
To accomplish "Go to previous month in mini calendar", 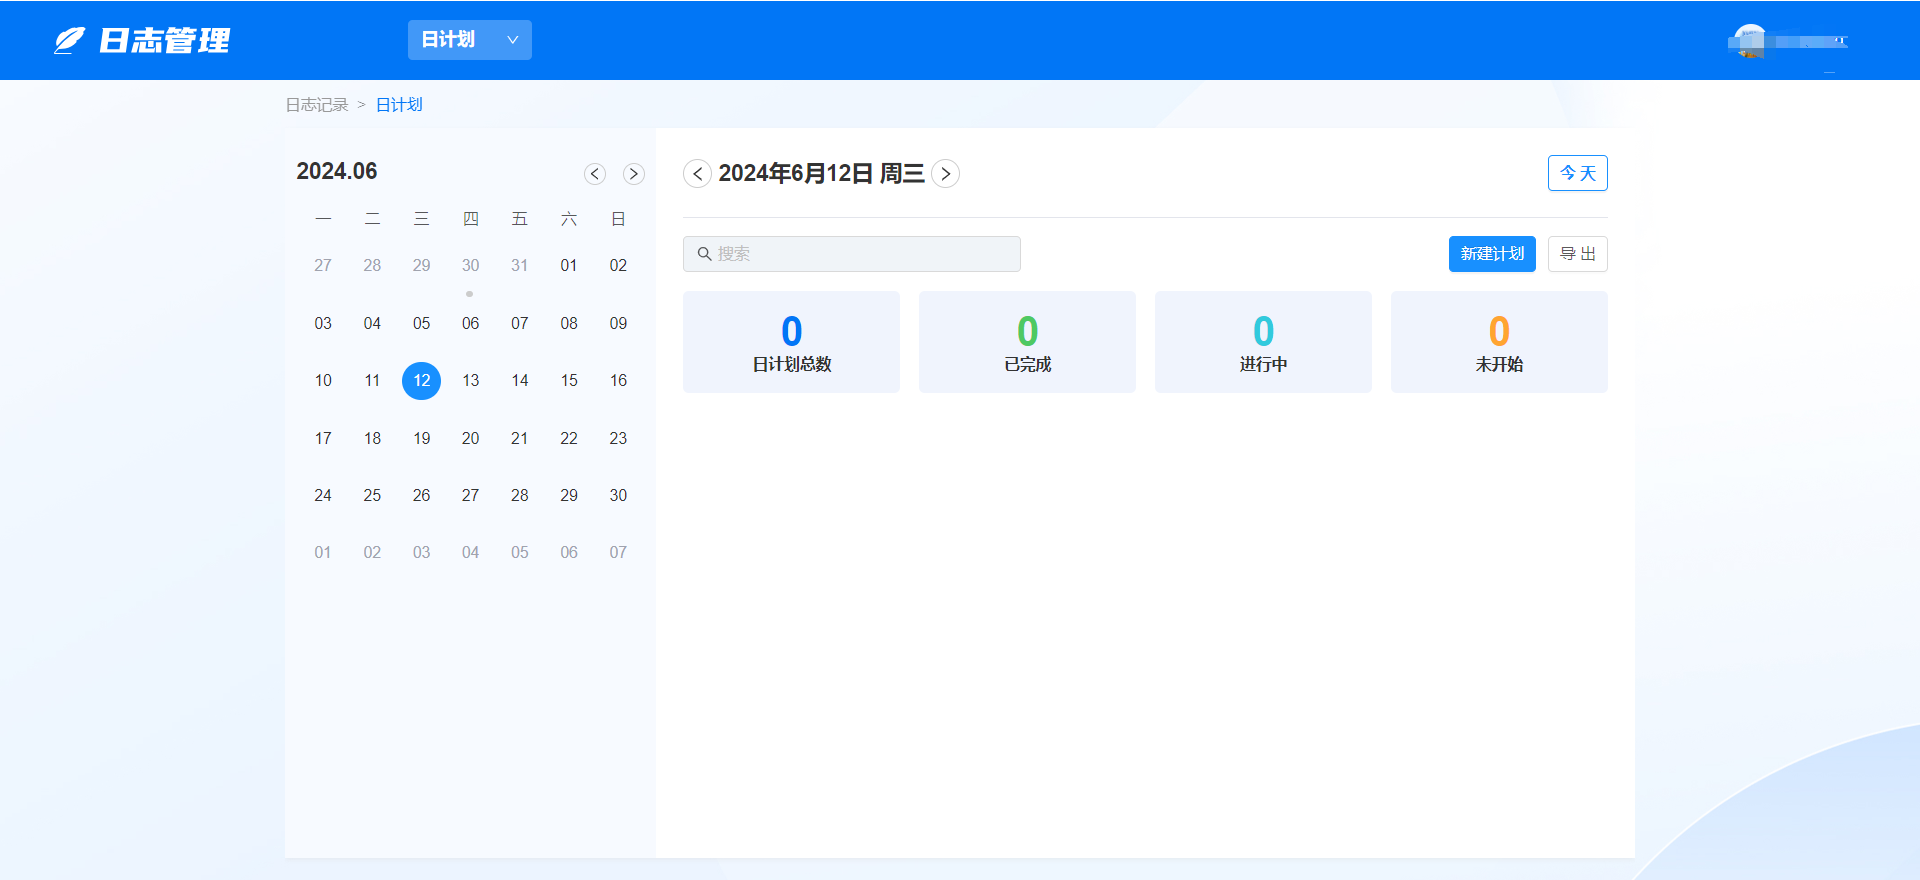I will [595, 174].
